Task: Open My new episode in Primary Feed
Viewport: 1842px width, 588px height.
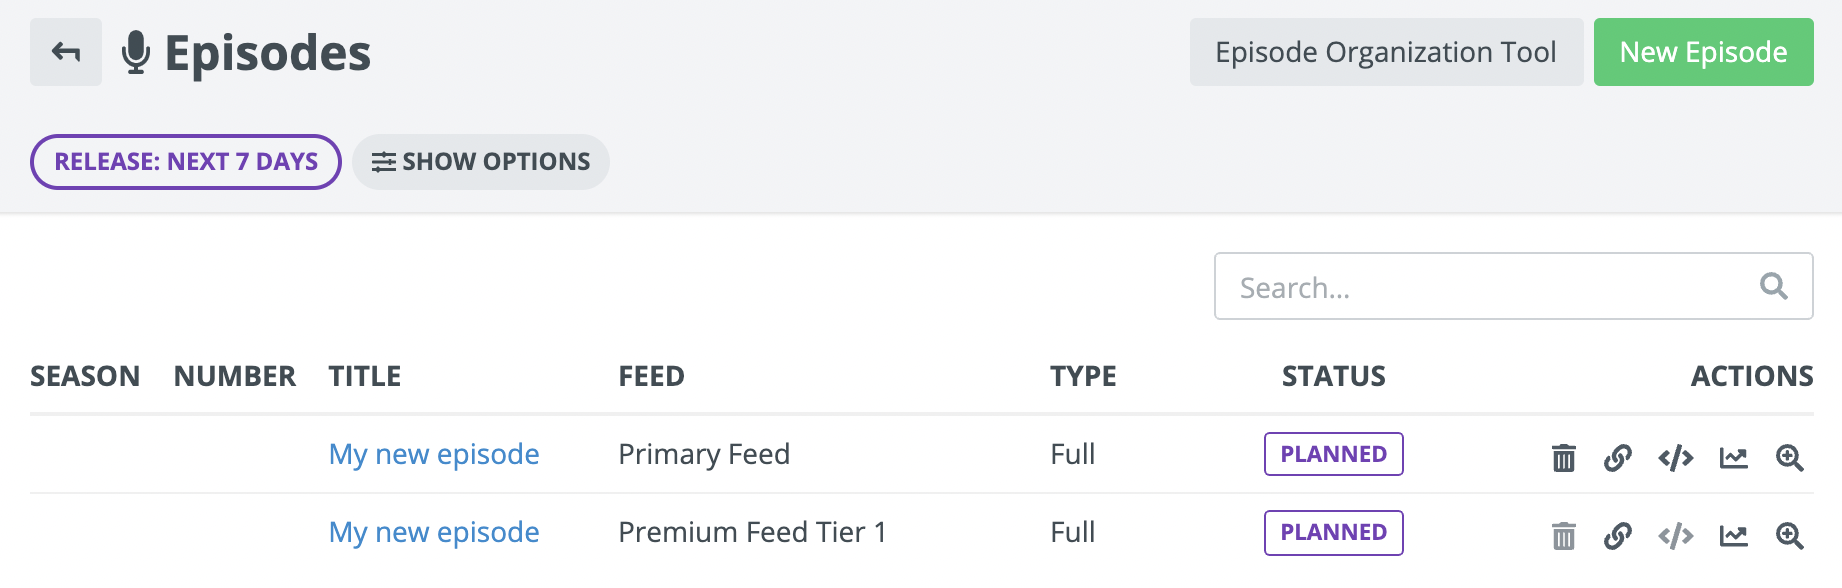Action: (x=434, y=454)
